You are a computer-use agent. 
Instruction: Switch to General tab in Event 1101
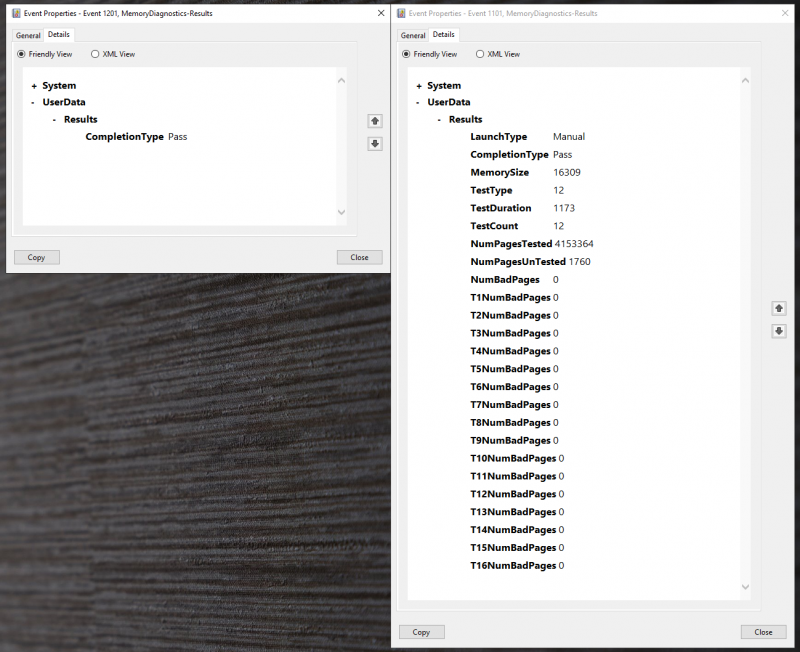click(x=413, y=35)
